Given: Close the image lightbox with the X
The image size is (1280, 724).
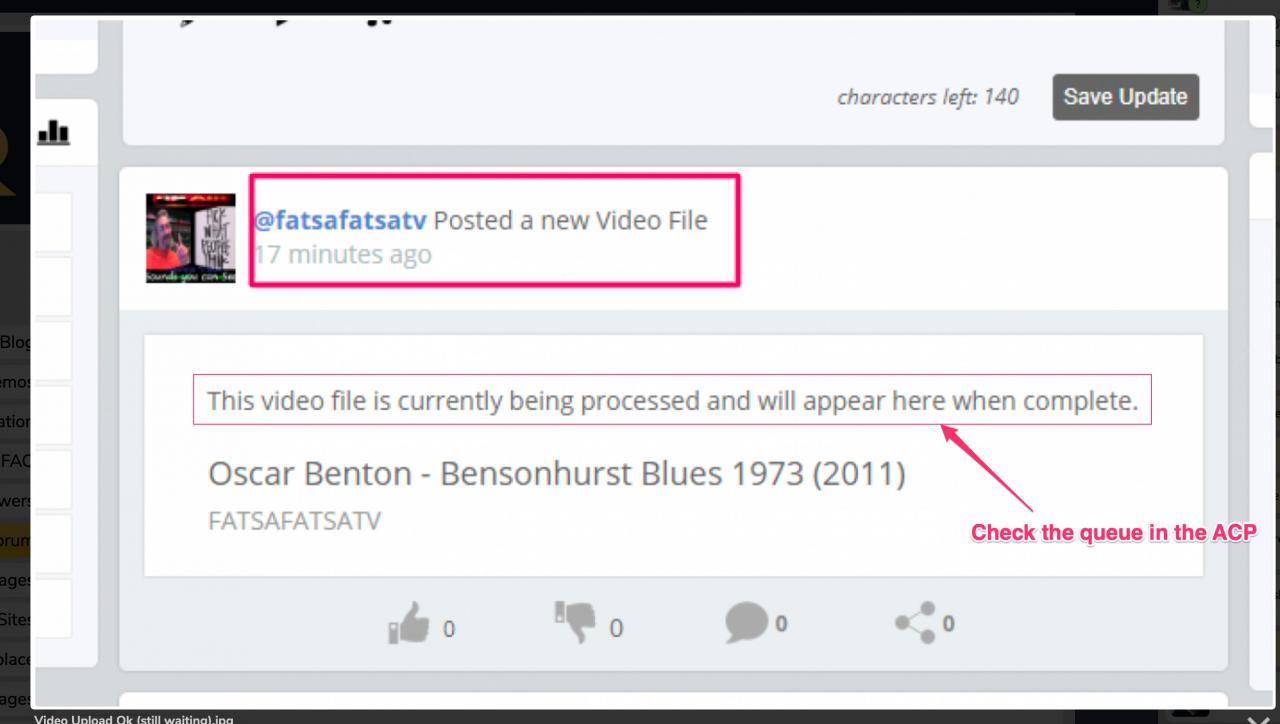Looking at the screenshot, I should [1258, 718].
